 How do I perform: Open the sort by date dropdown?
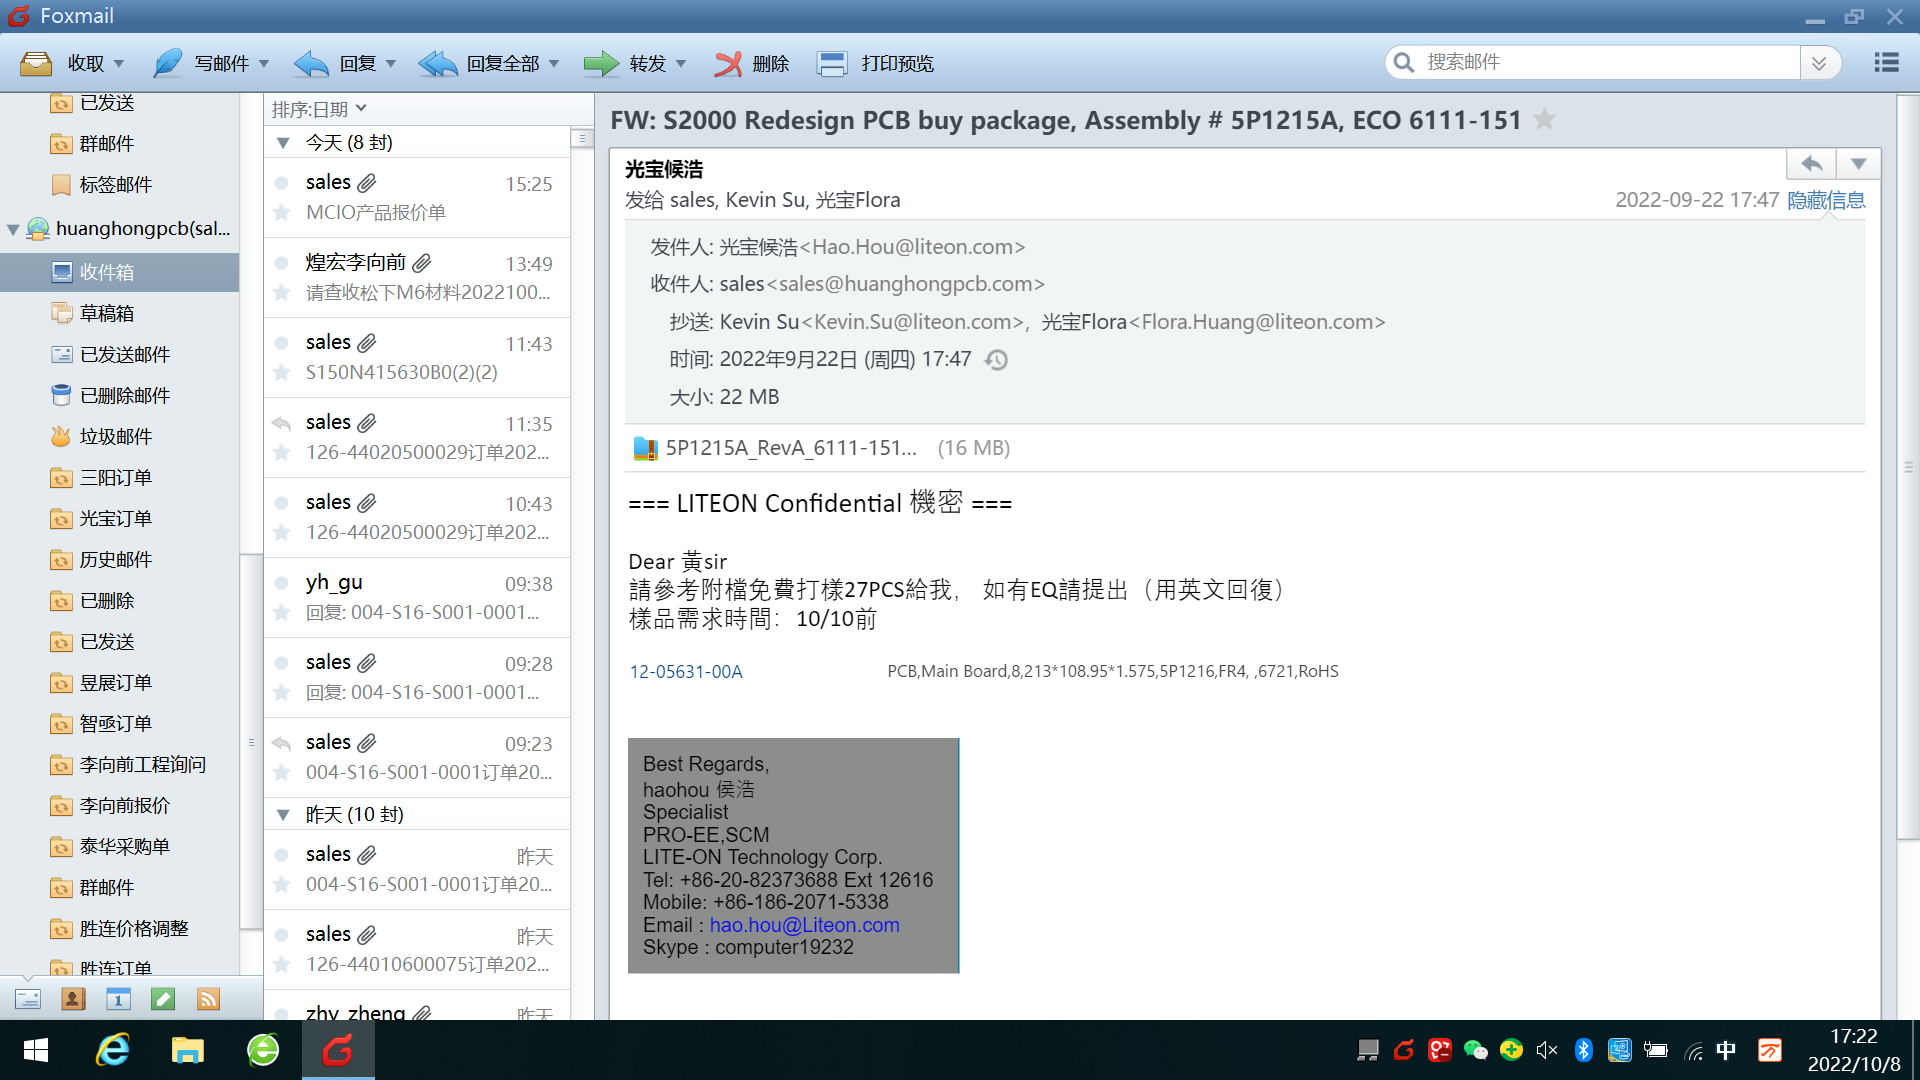coord(319,109)
